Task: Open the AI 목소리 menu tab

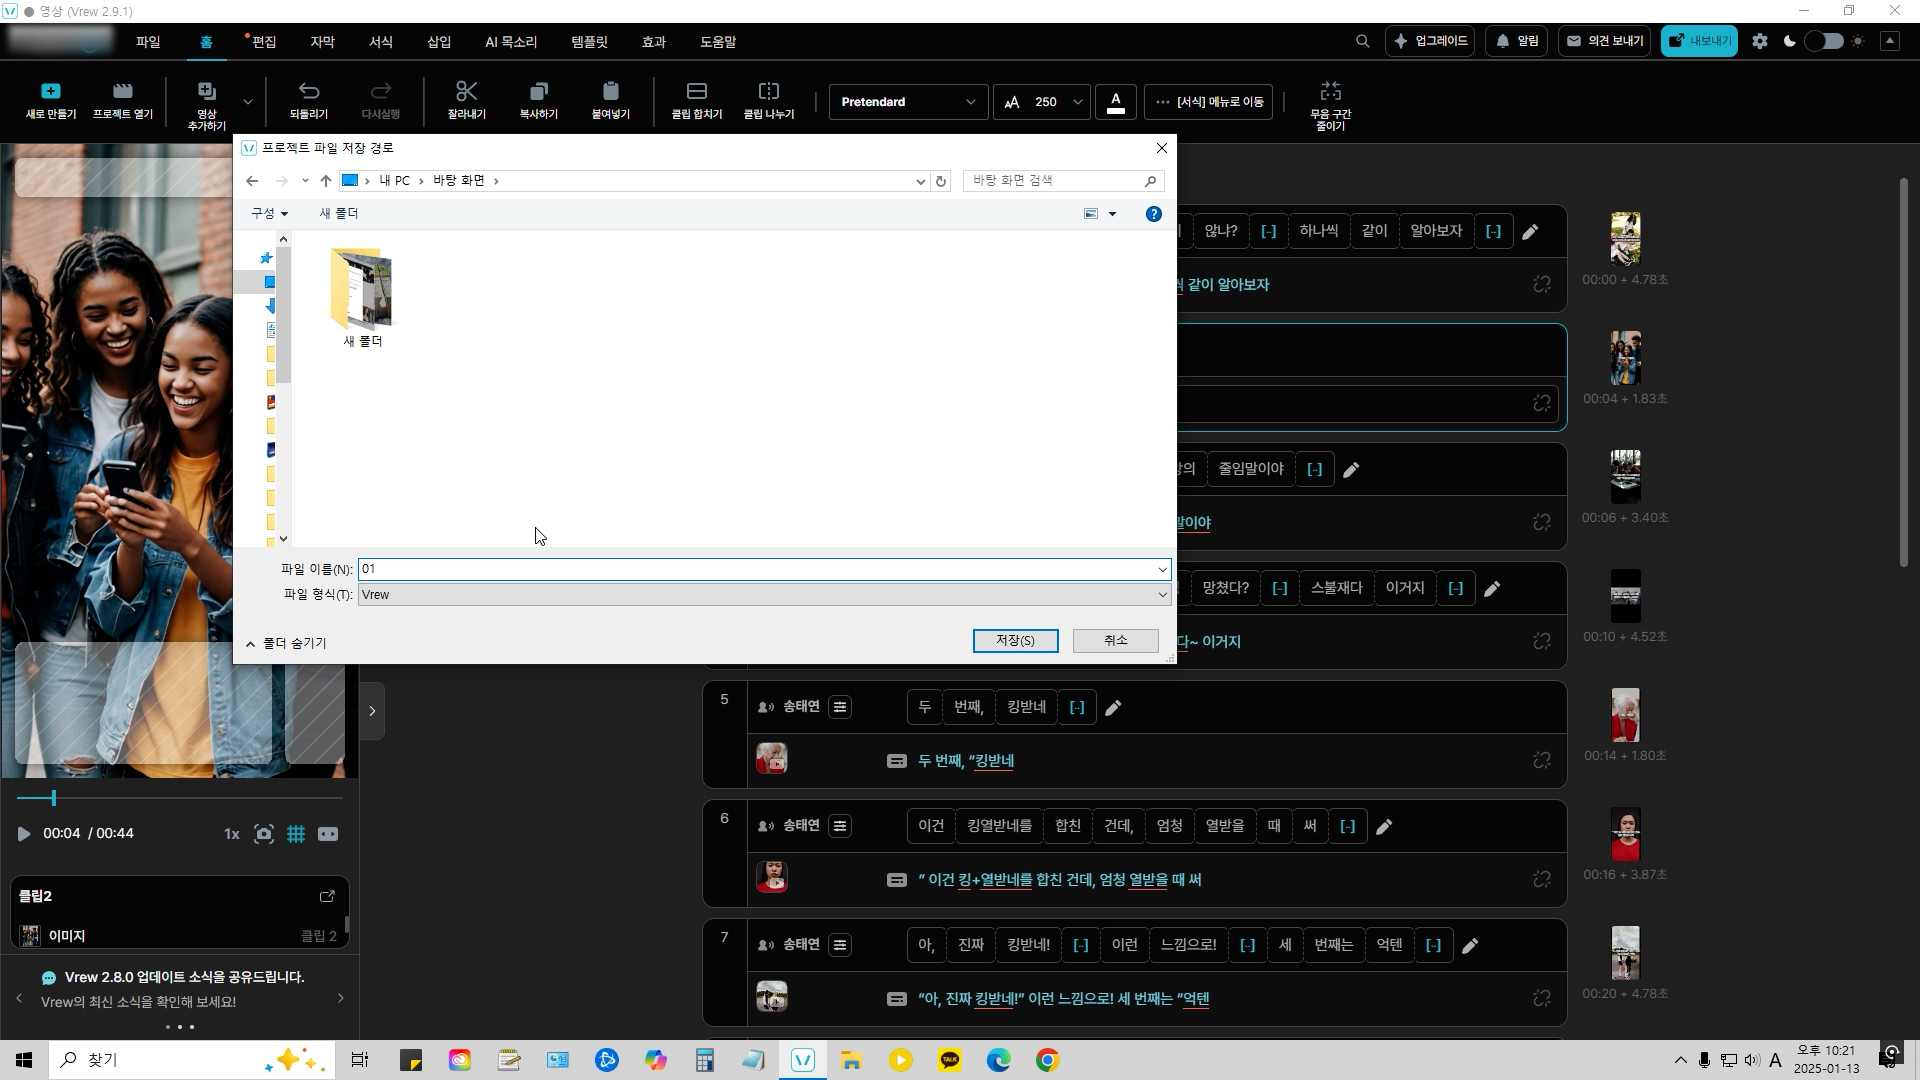Action: click(x=511, y=42)
